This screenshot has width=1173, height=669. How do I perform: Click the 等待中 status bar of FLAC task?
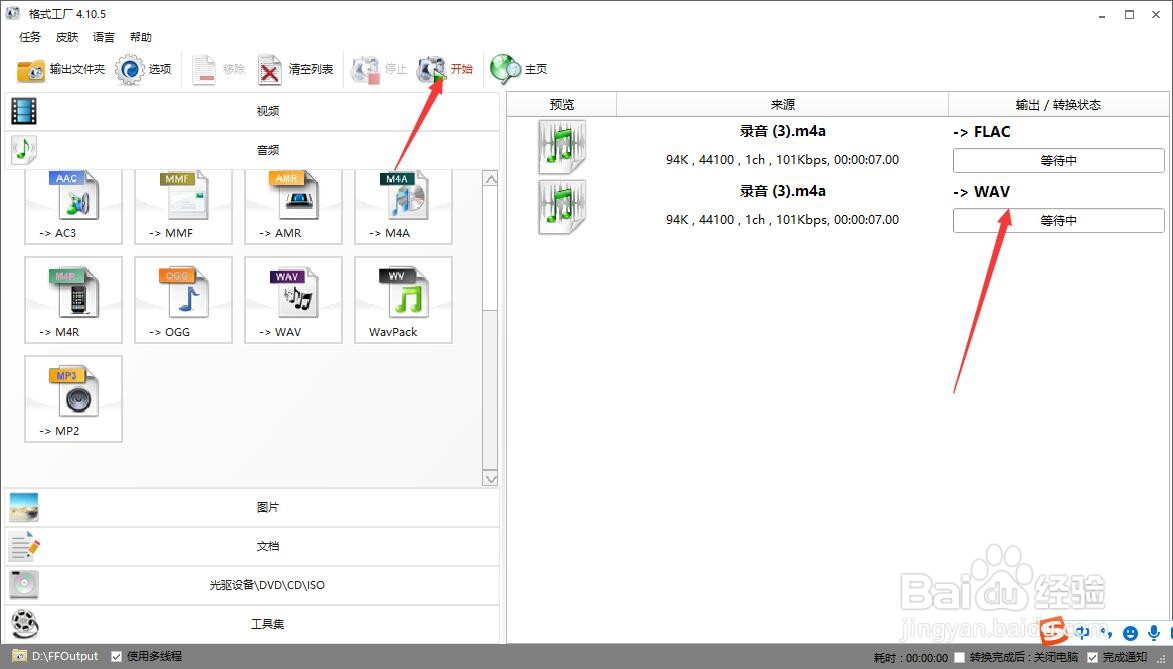click(x=1059, y=160)
